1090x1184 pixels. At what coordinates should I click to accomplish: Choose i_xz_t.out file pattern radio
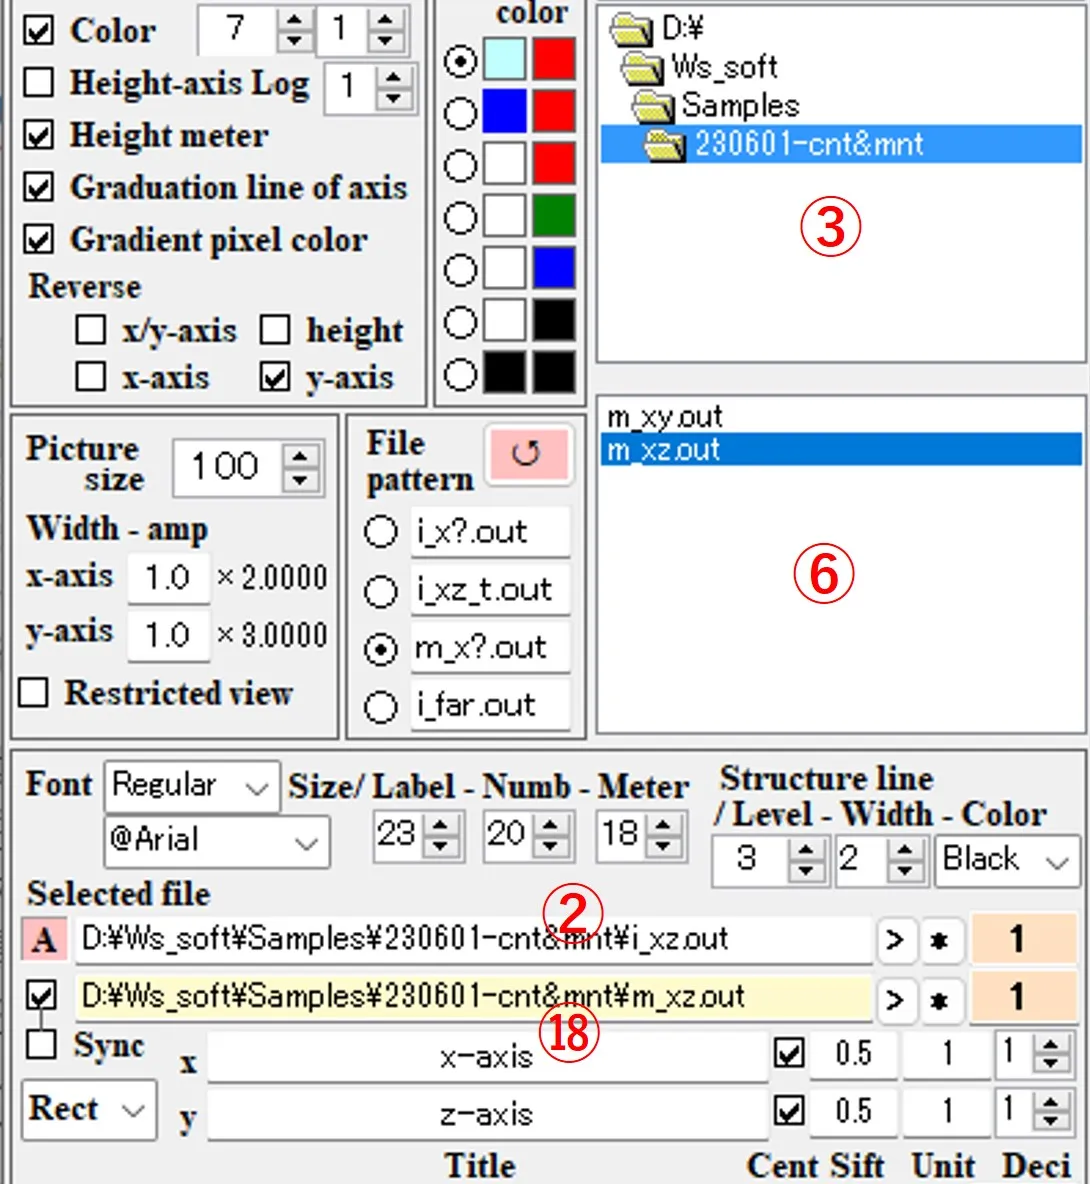[380, 591]
